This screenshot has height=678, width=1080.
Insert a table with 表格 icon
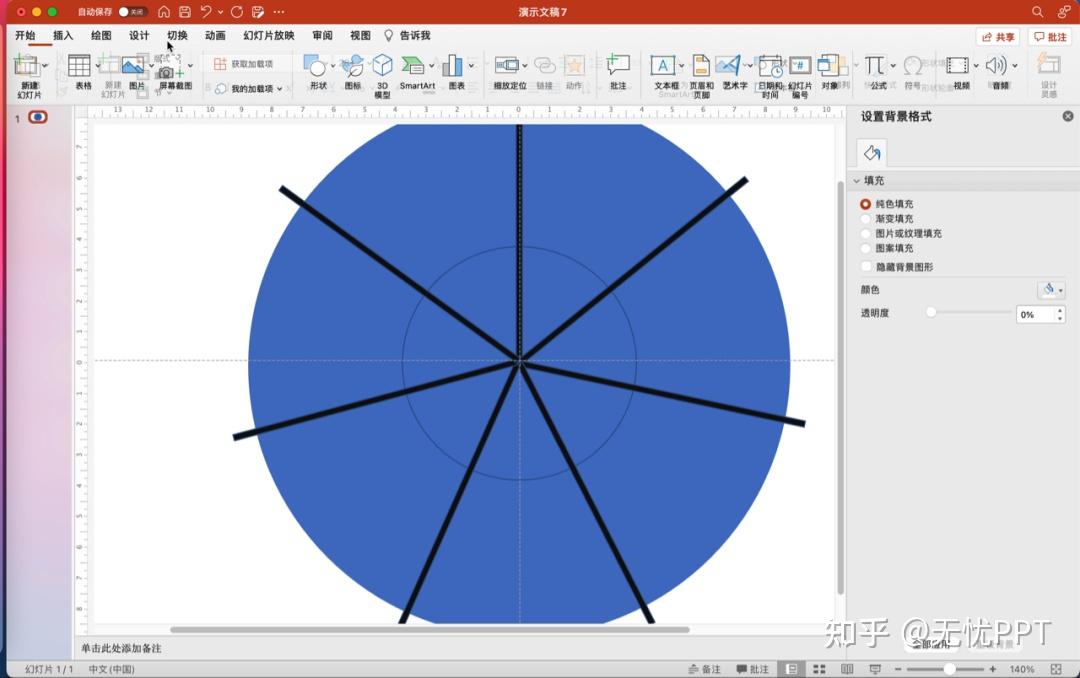tap(79, 66)
